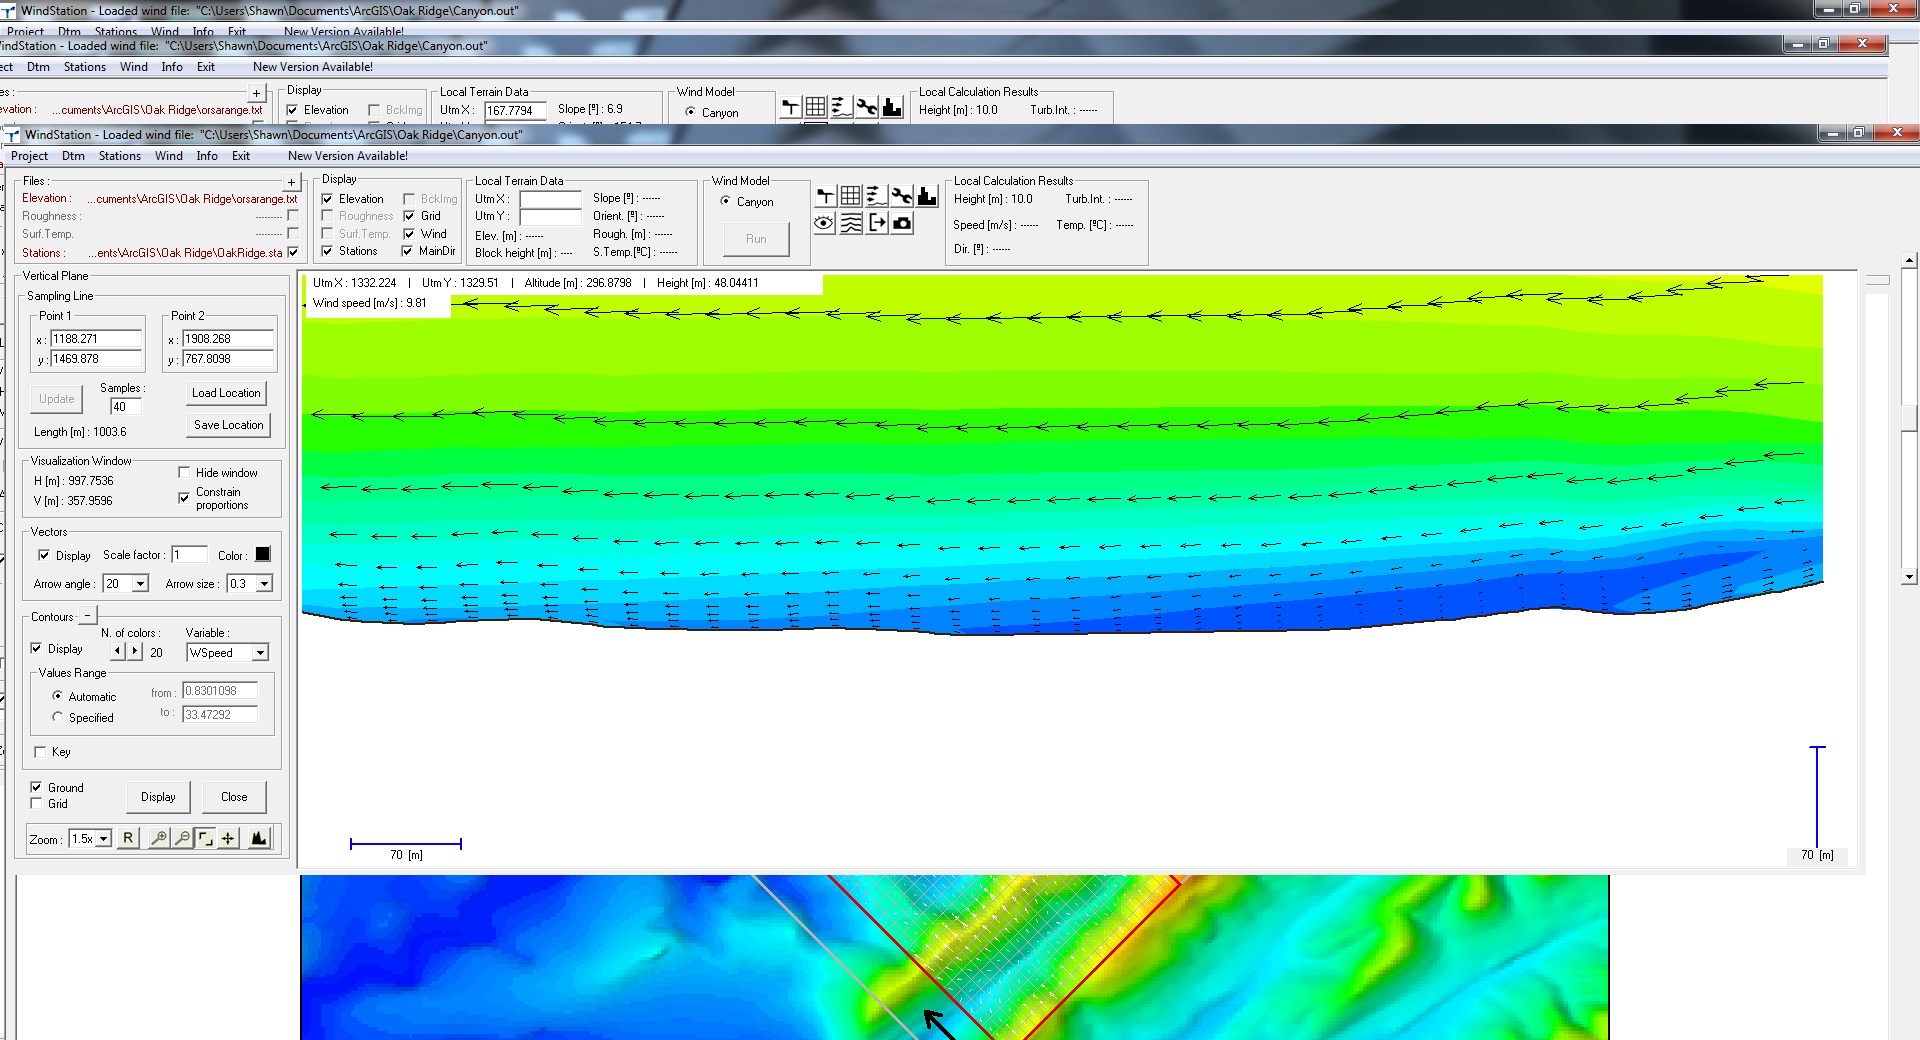Click the Point 1 x input field
This screenshot has height=1040, width=1920.
click(x=96, y=339)
